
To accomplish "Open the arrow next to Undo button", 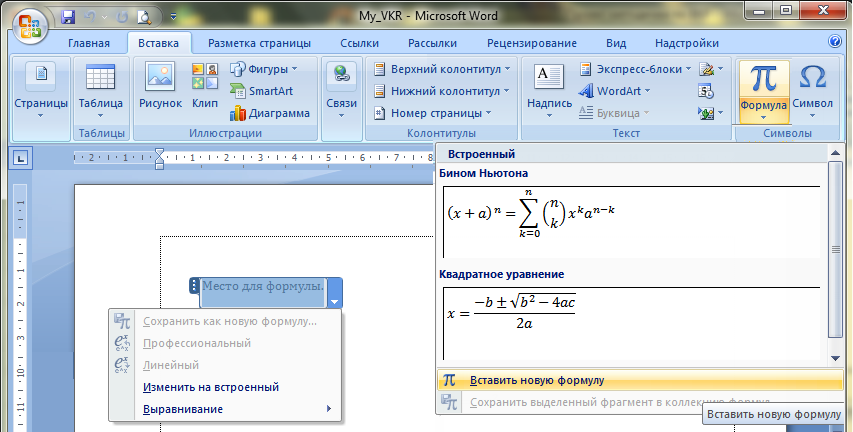I will point(104,17).
